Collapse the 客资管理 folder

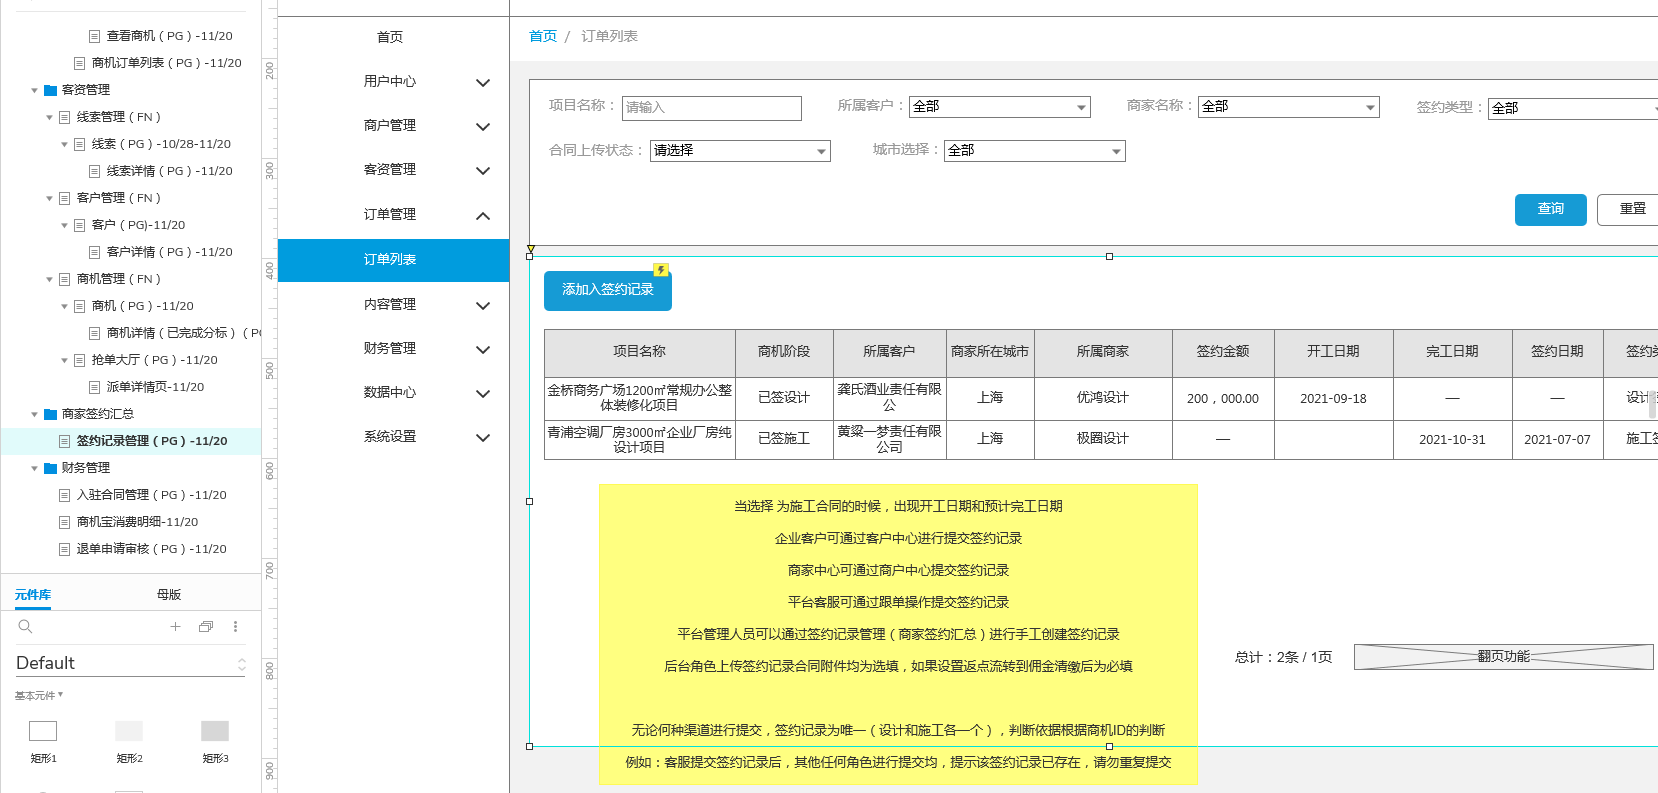pos(34,91)
